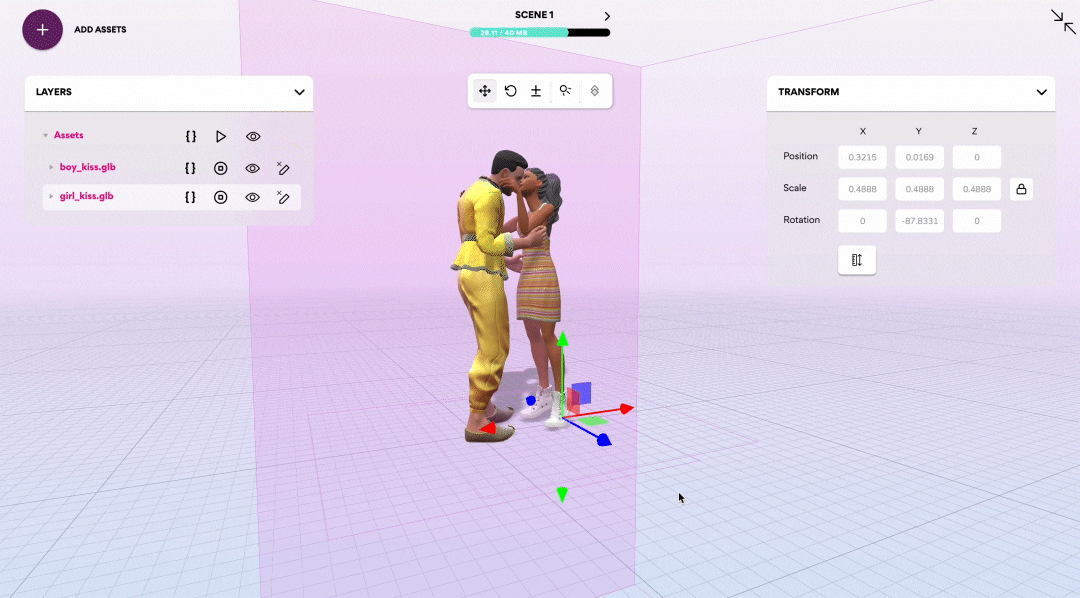Expand the girl_kiss.glb tree item
Image resolution: width=1080 pixels, height=598 pixels.
(51, 197)
